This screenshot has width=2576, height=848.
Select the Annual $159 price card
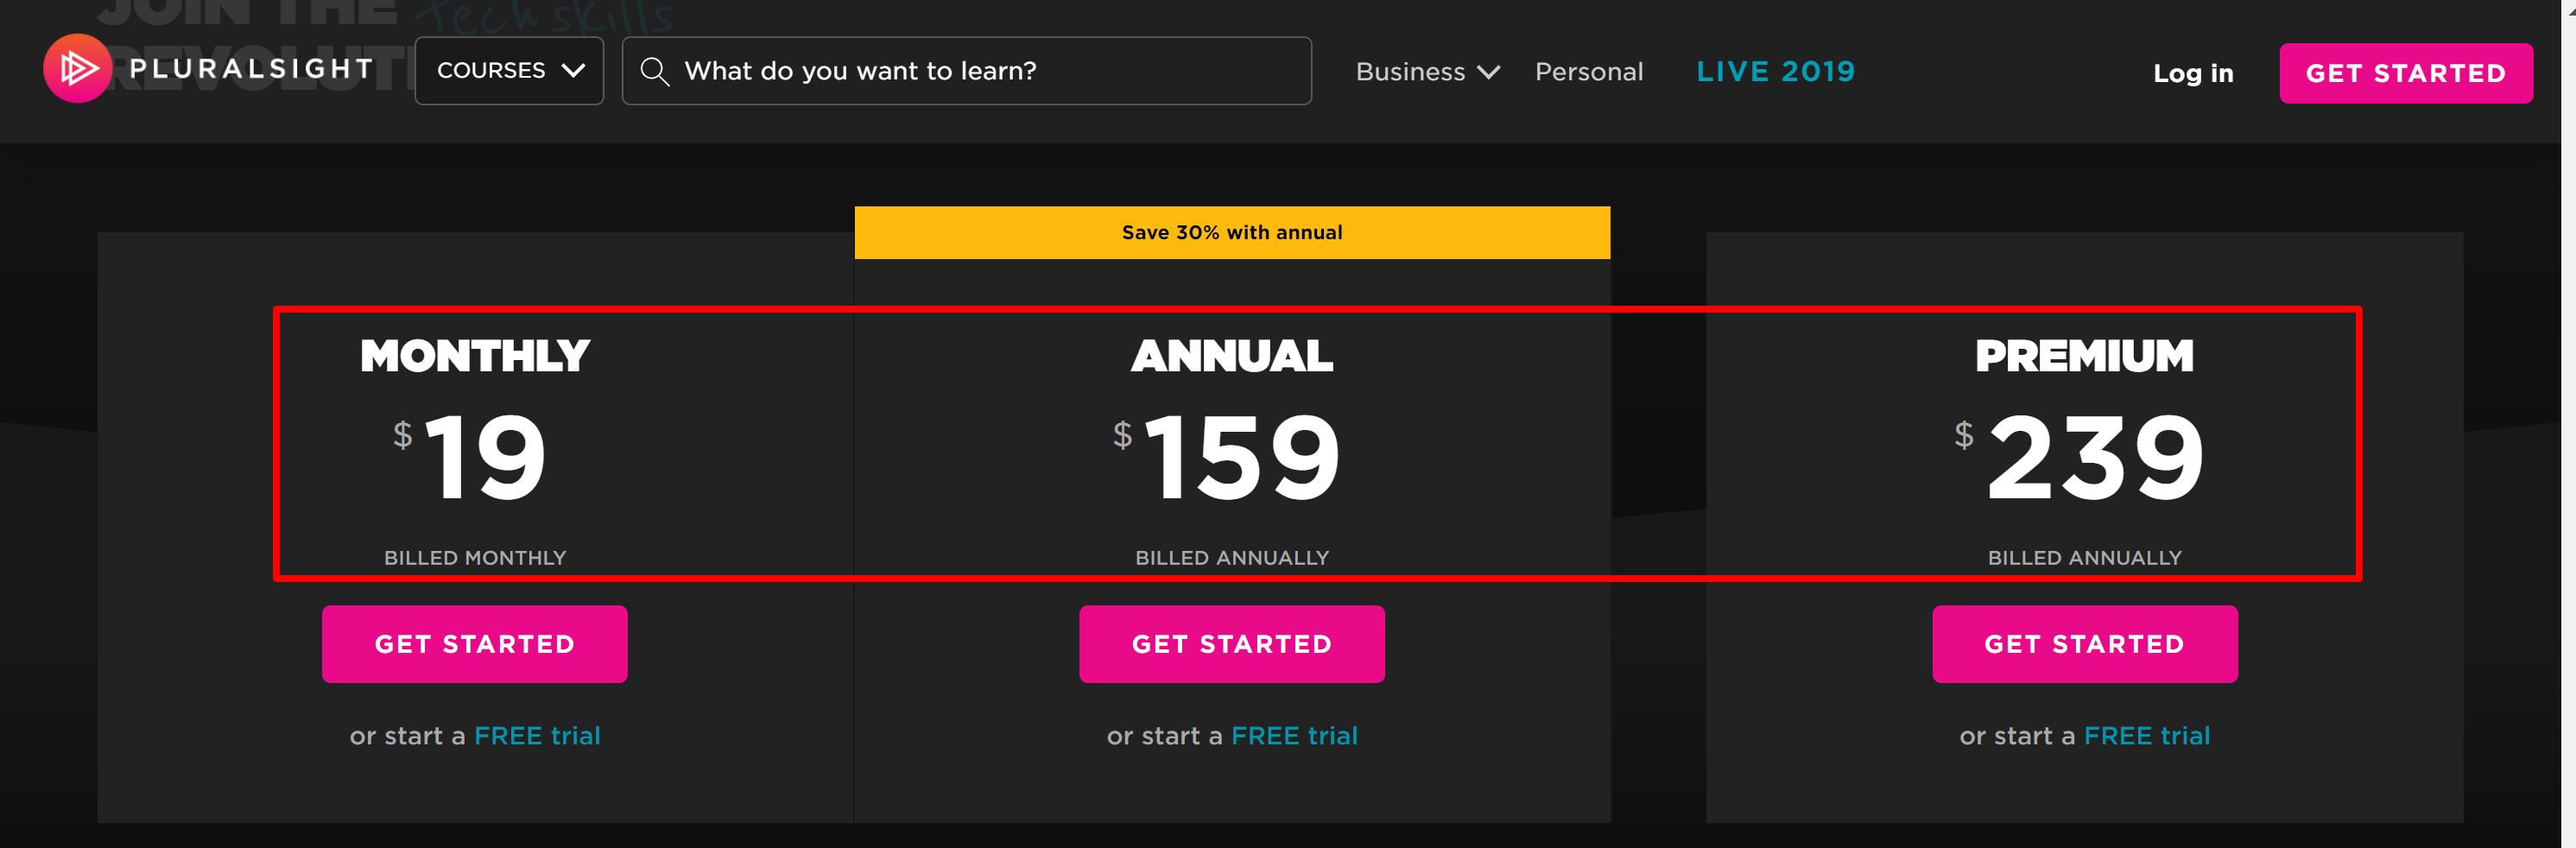[x=1231, y=455]
